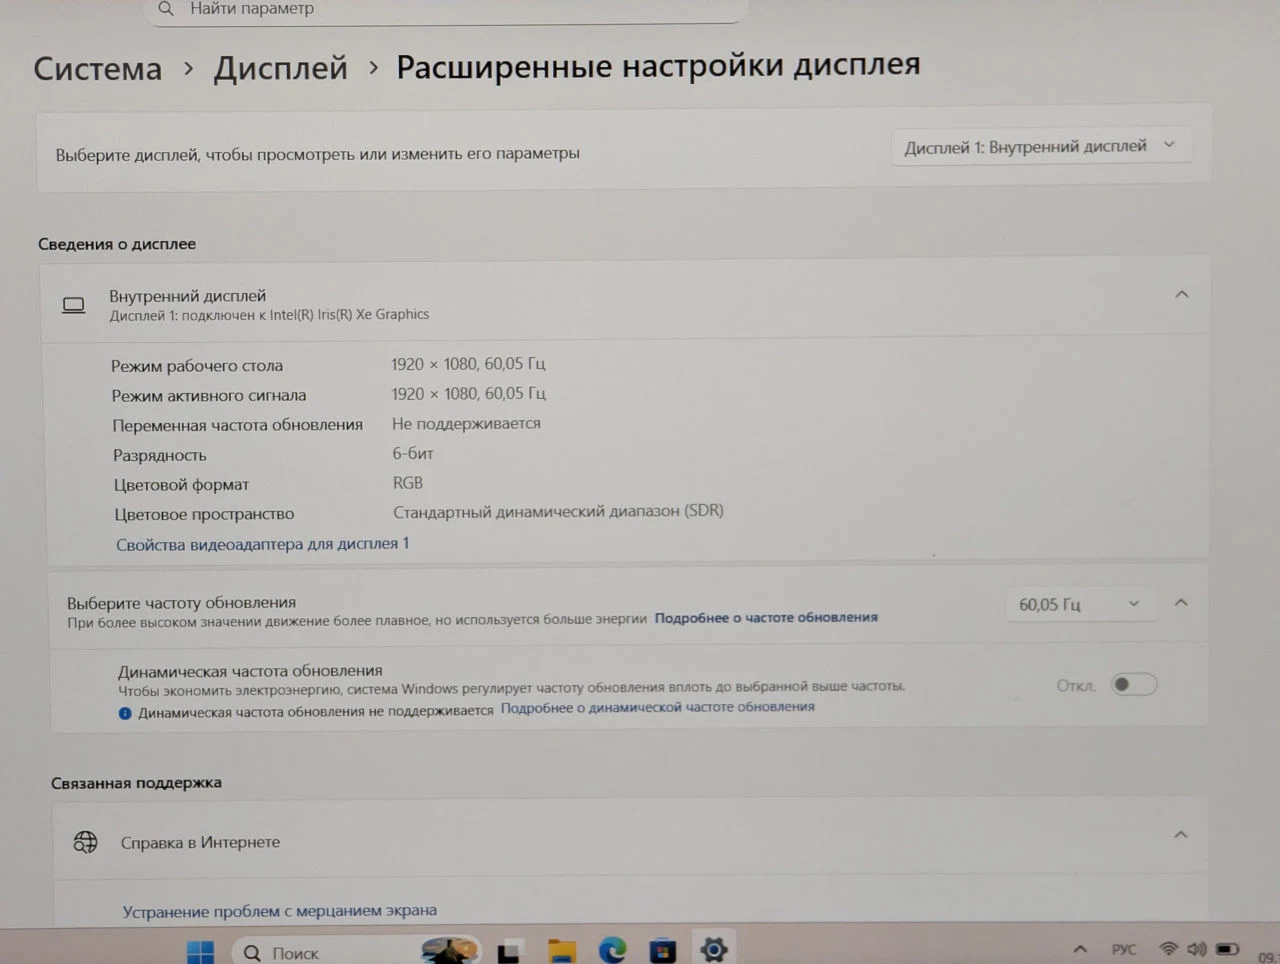Open Microsoft Edge from the taskbar
Screen dimensions: 1280x964
pyautogui.click(x=612, y=950)
